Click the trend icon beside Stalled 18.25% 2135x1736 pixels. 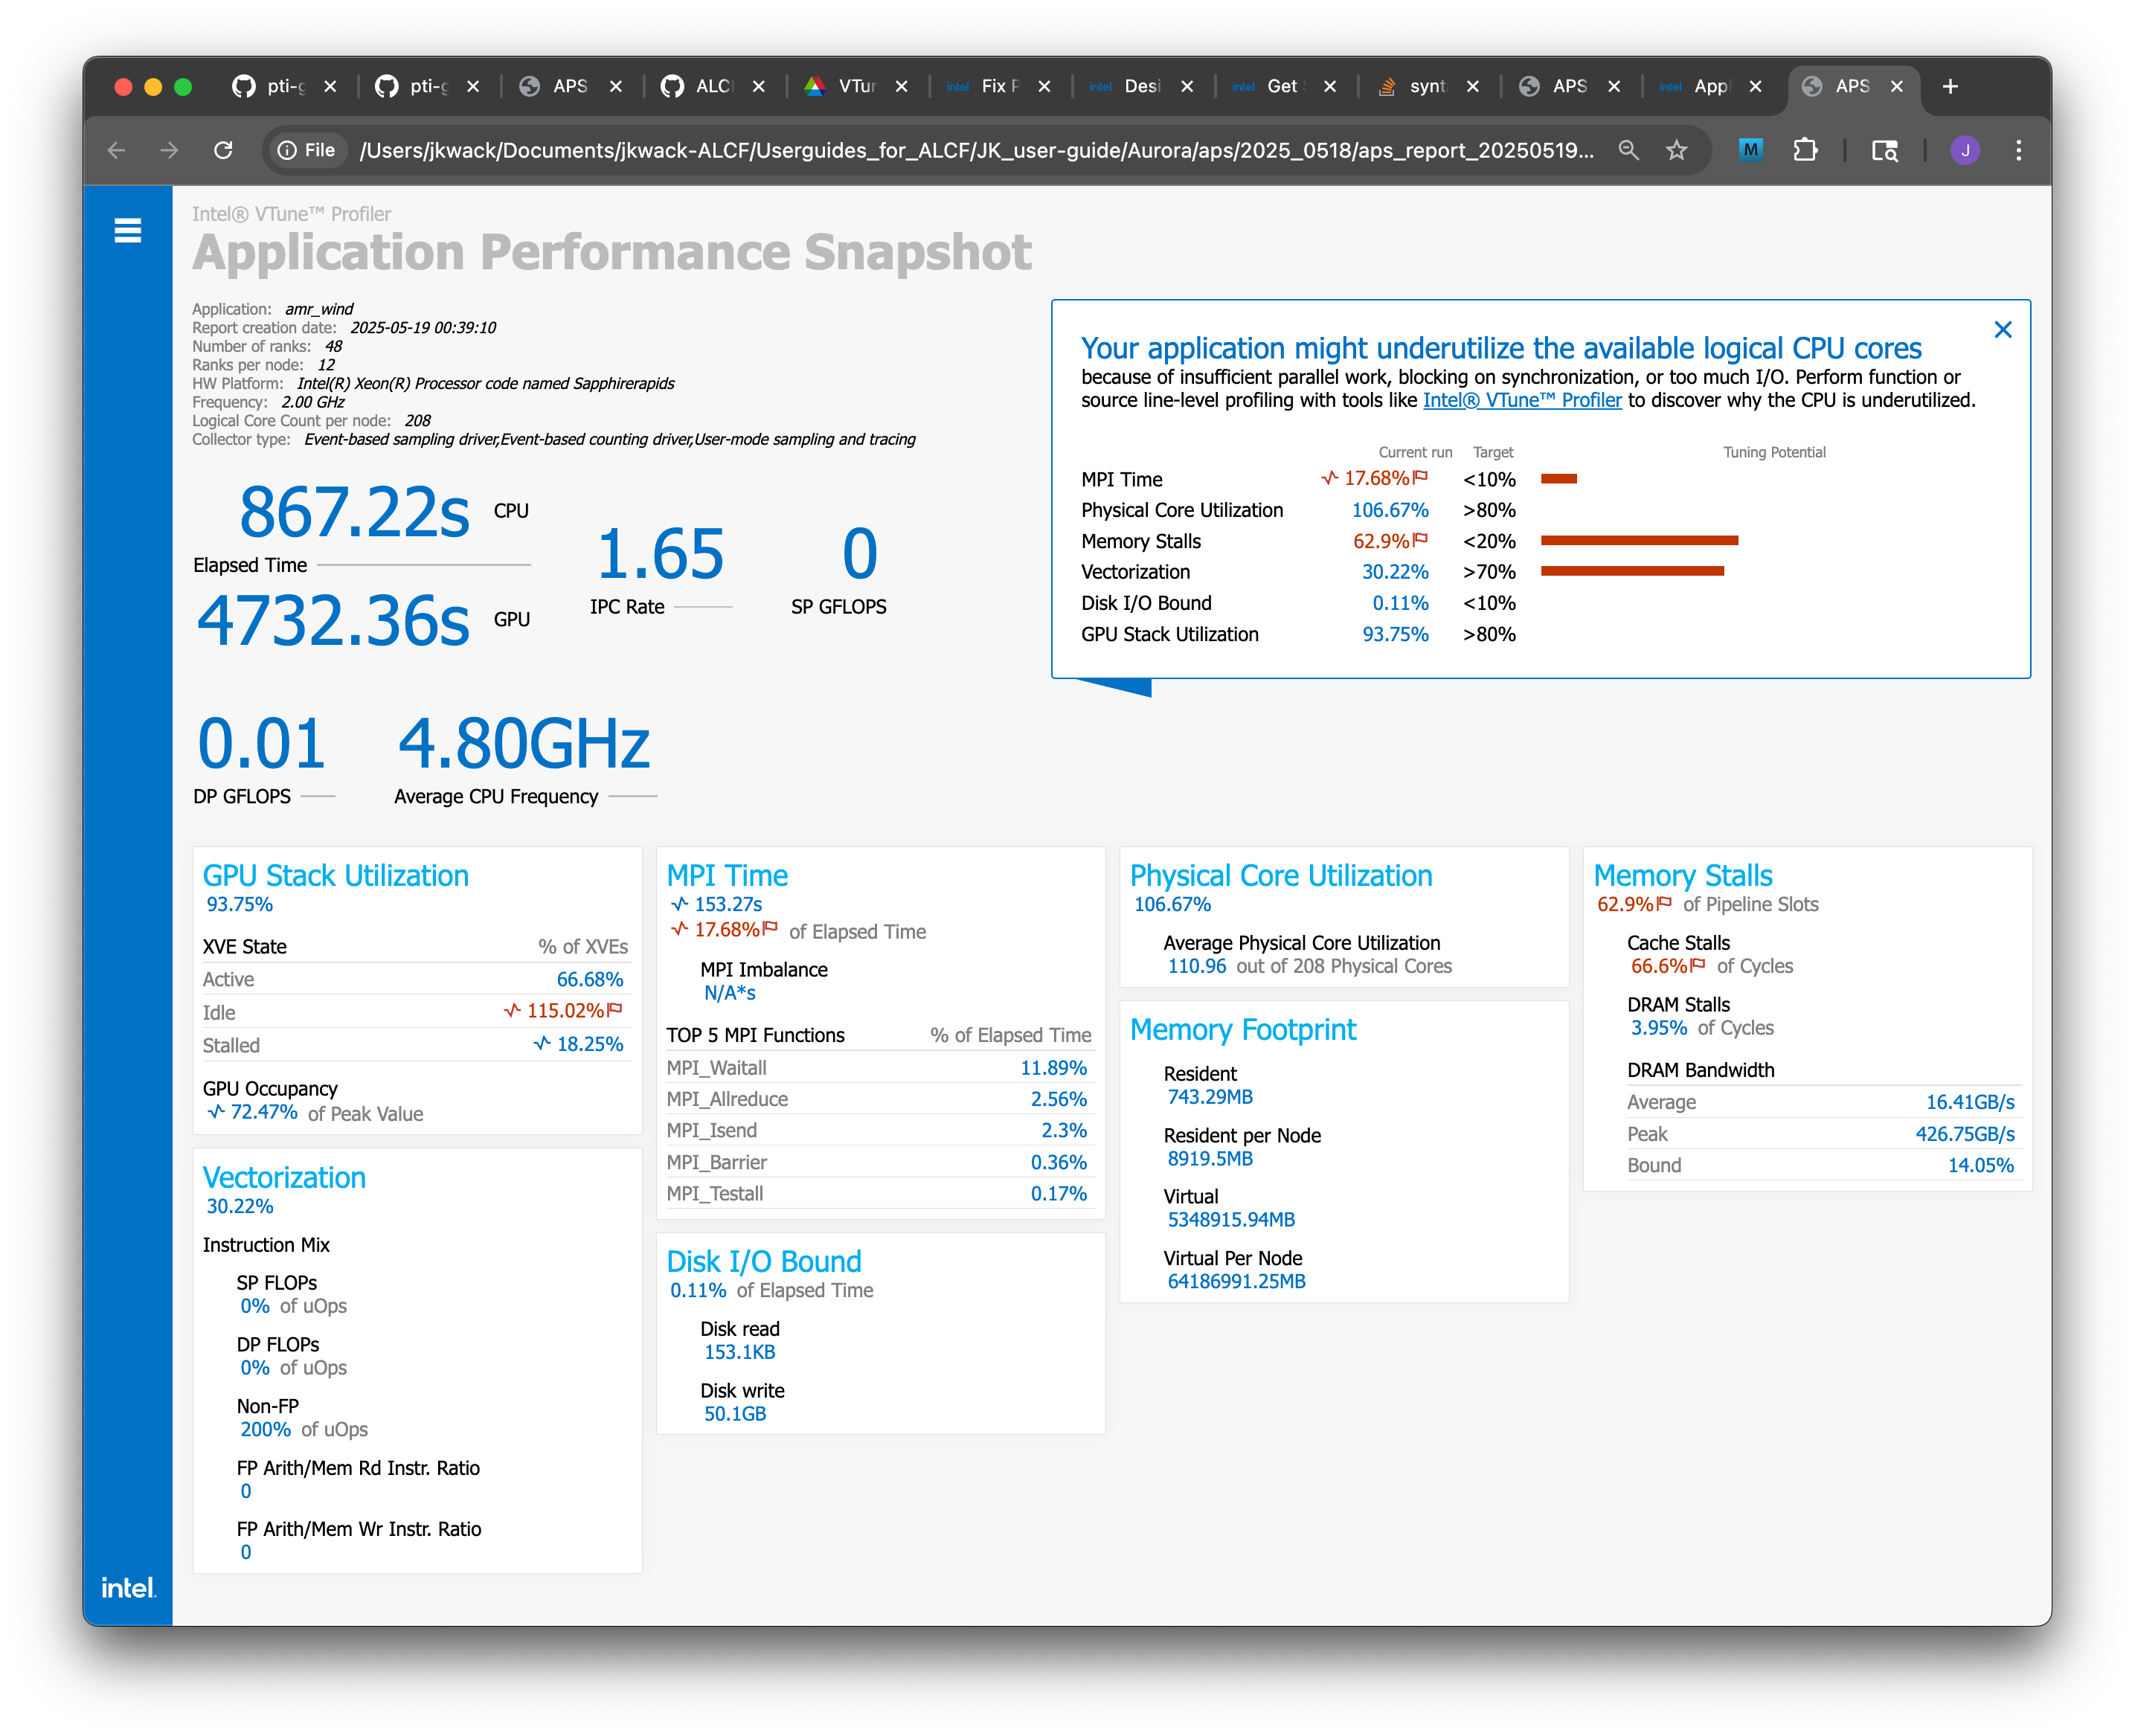point(542,1043)
